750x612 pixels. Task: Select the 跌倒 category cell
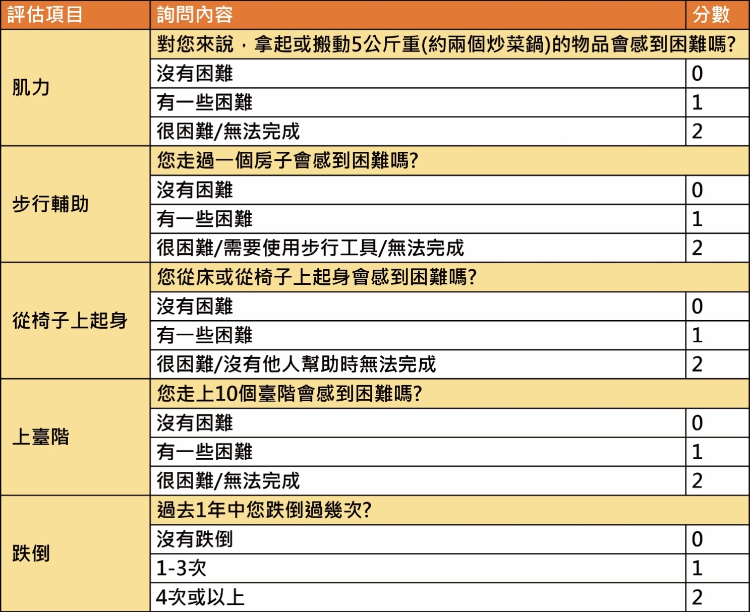(x=75, y=554)
